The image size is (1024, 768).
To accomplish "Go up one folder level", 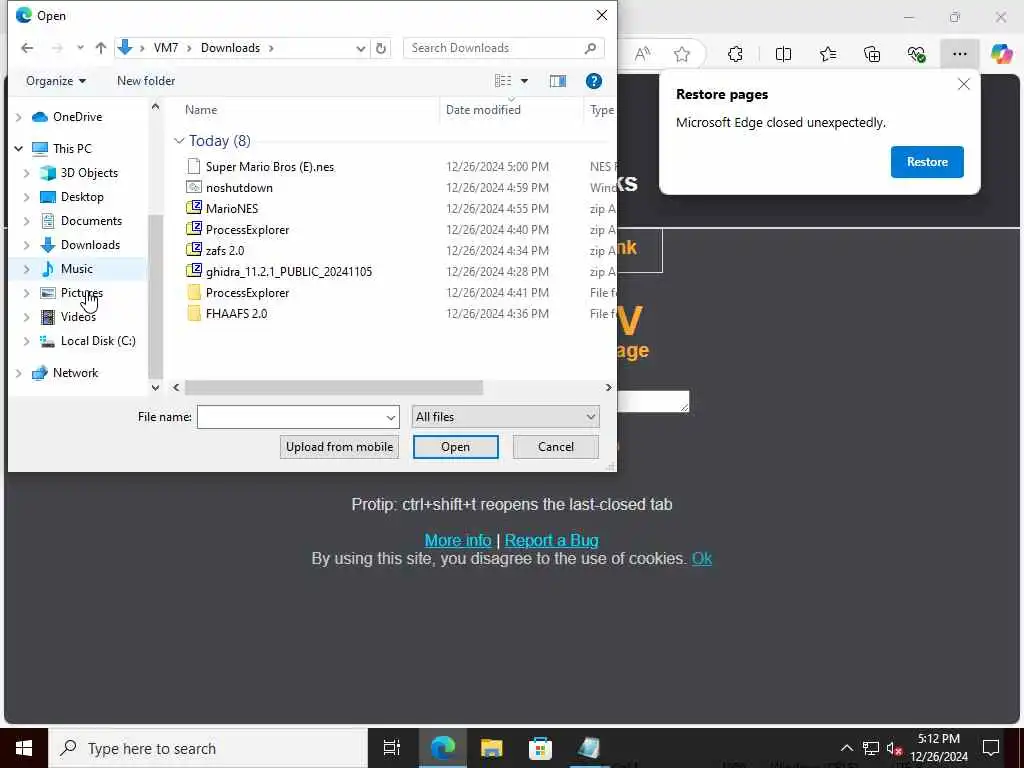I will pos(101,48).
